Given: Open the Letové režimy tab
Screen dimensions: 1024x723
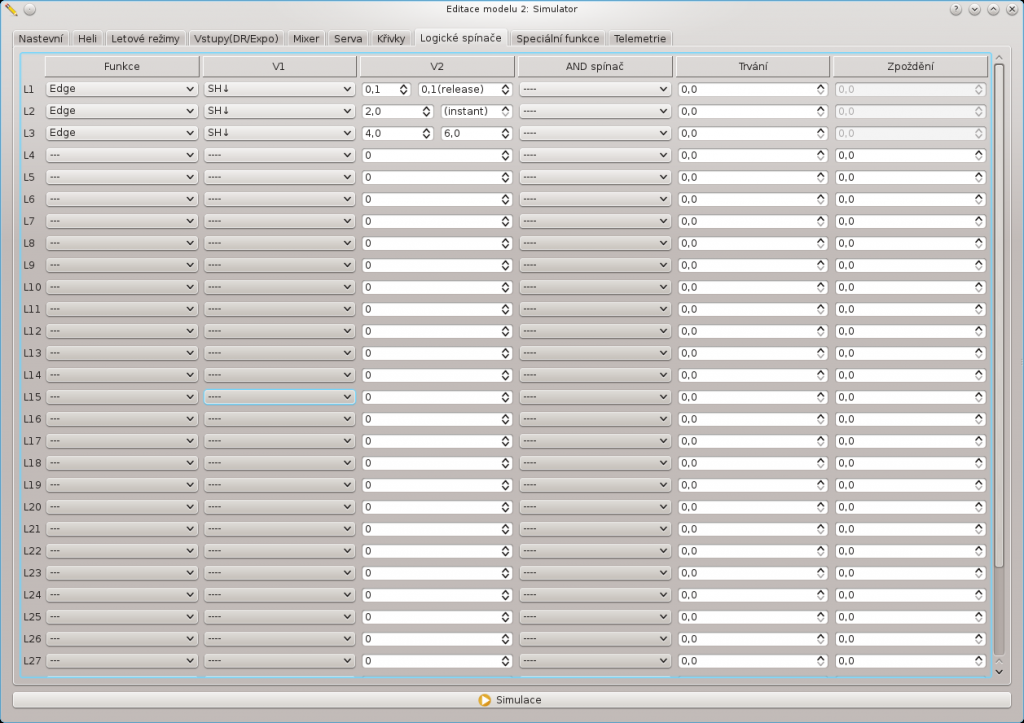Looking at the screenshot, I should tap(146, 39).
